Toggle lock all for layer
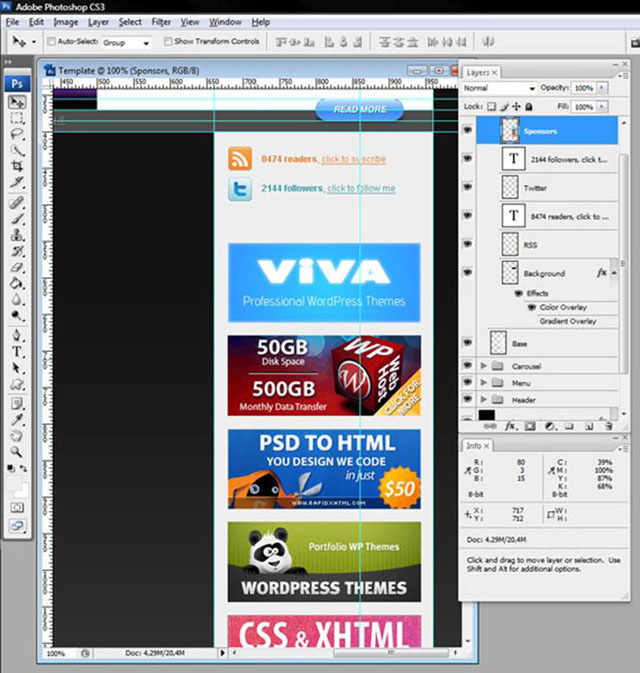Viewport: 640px width, 673px height. [529, 106]
